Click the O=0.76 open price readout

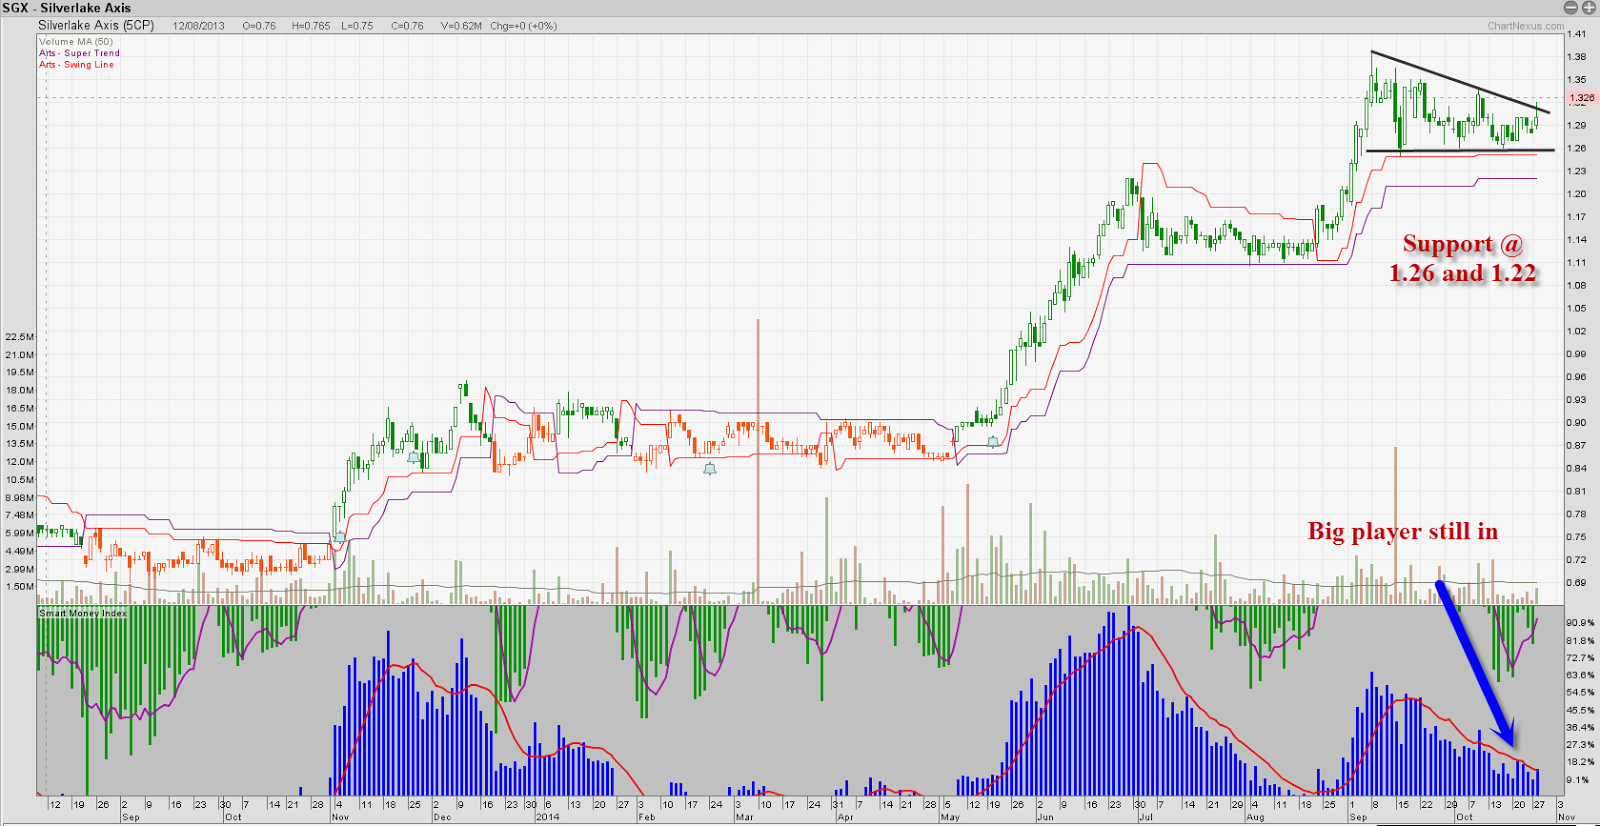[259, 26]
